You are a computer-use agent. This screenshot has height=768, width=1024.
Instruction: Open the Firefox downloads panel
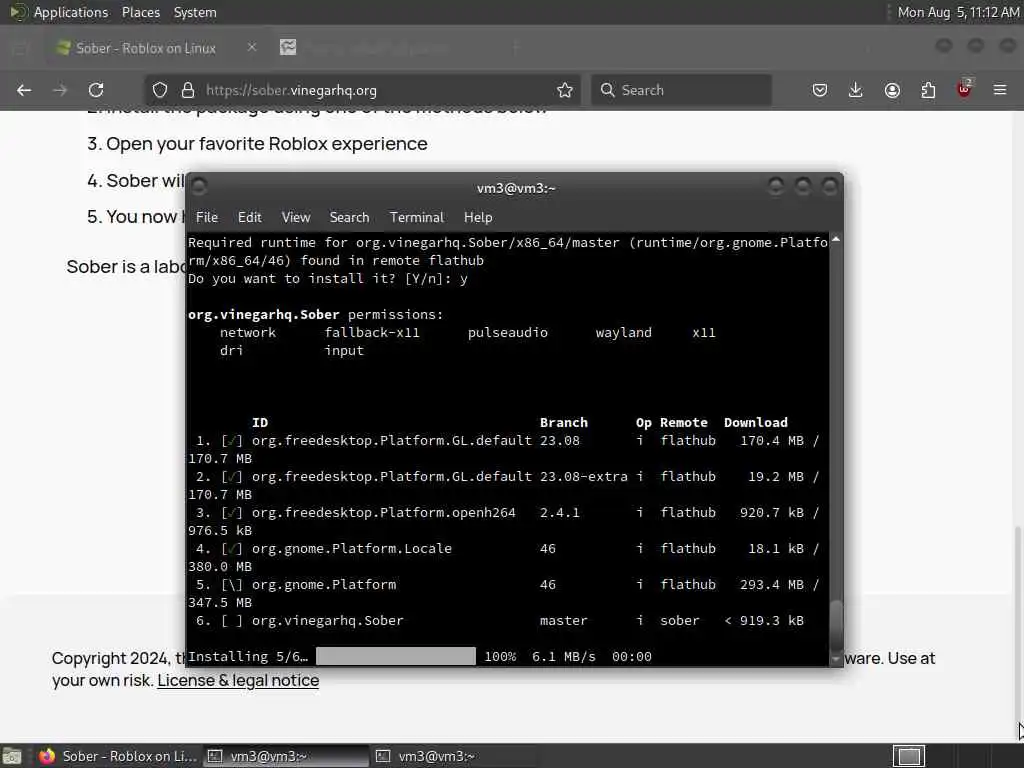(x=856, y=90)
